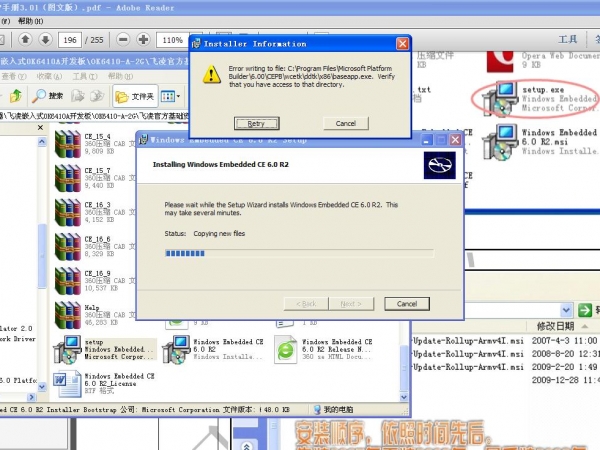This screenshot has width=600, height=450.
Task: Click Retry in Installer Information dialog
Action: click(x=255, y=123)
